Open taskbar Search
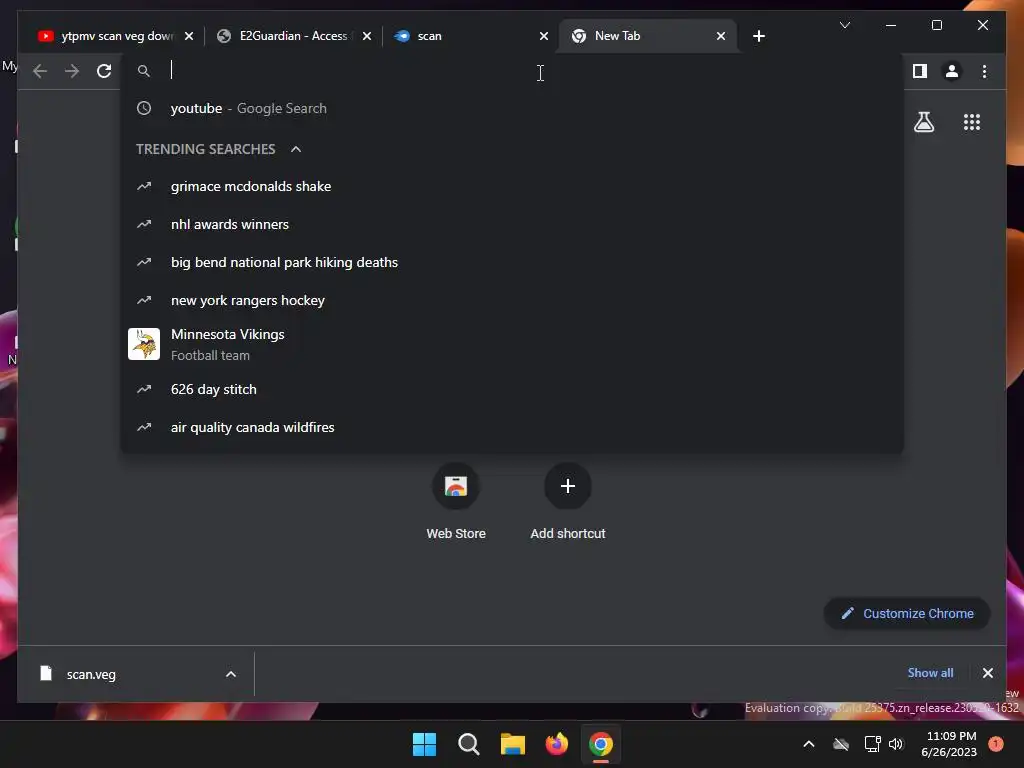This screenshot has height=768, width=1024. point(468,744)
